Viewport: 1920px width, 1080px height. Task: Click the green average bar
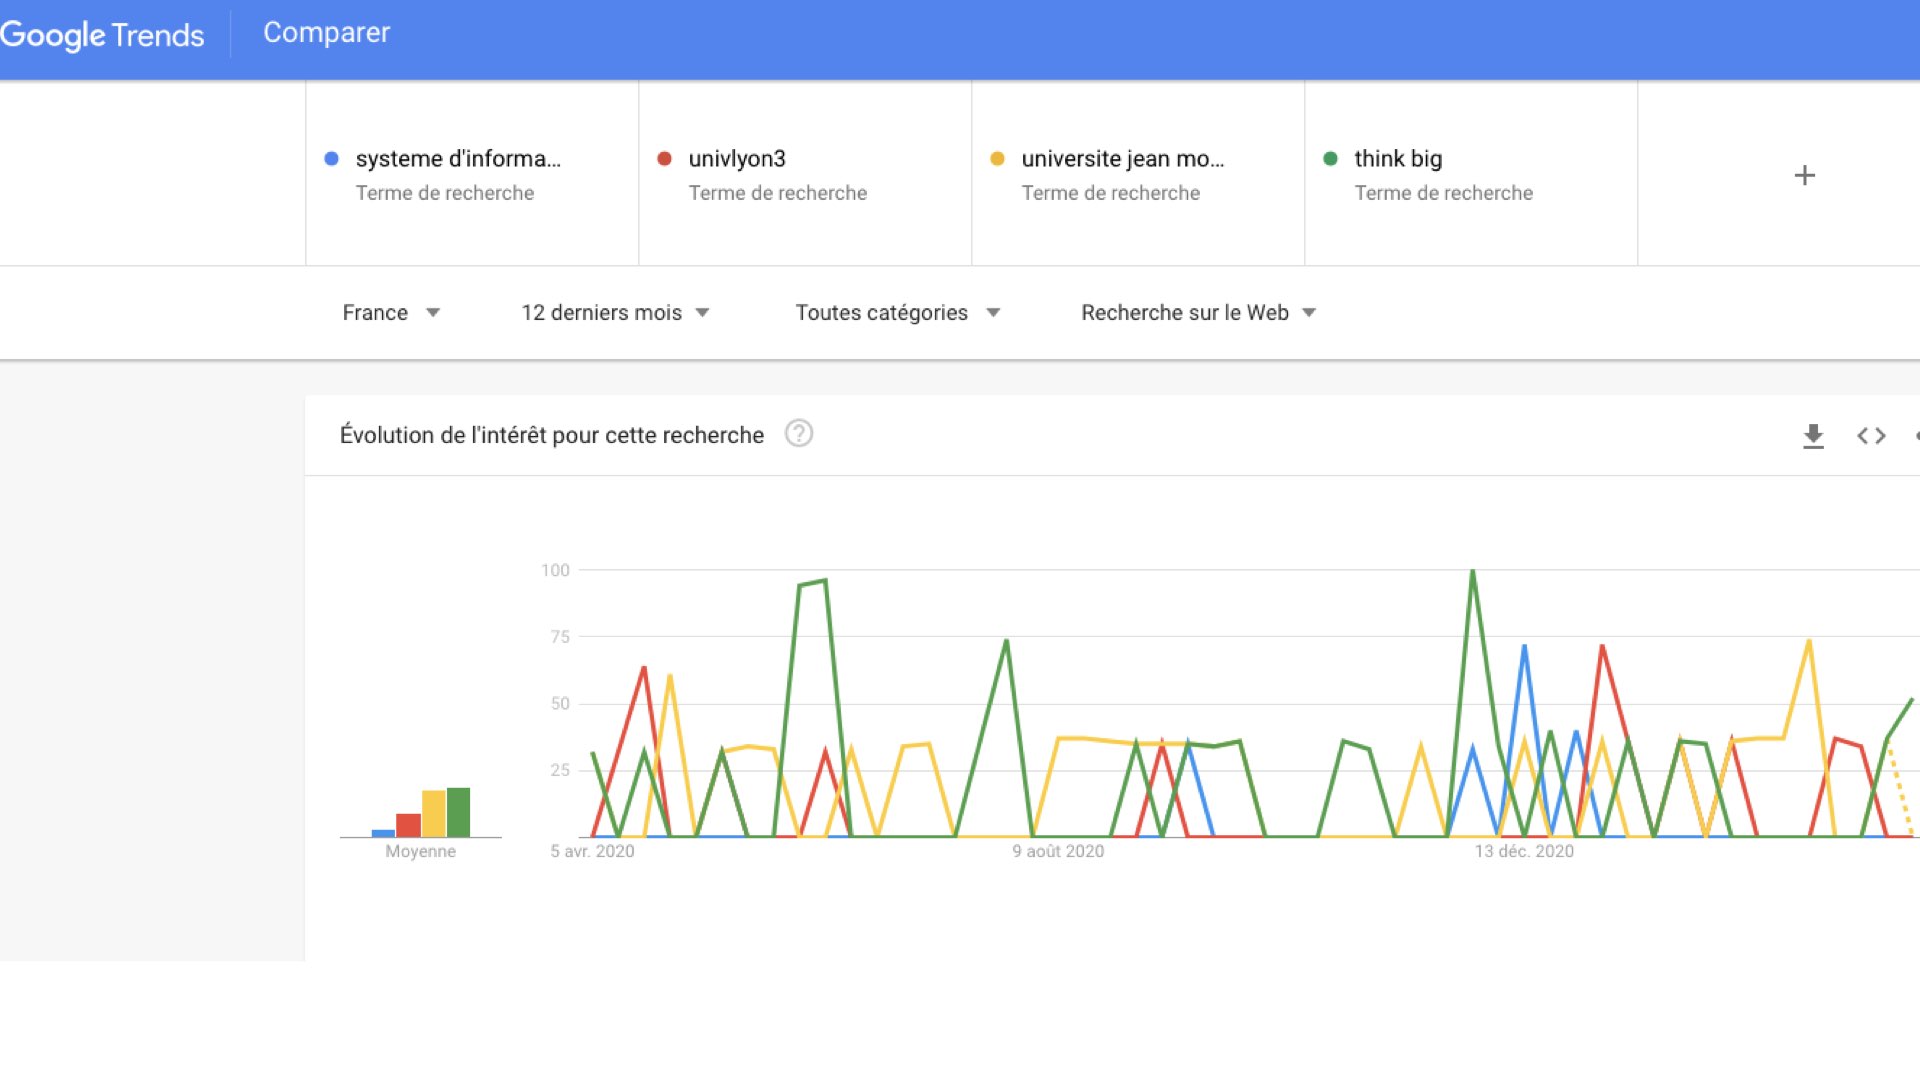458,812
